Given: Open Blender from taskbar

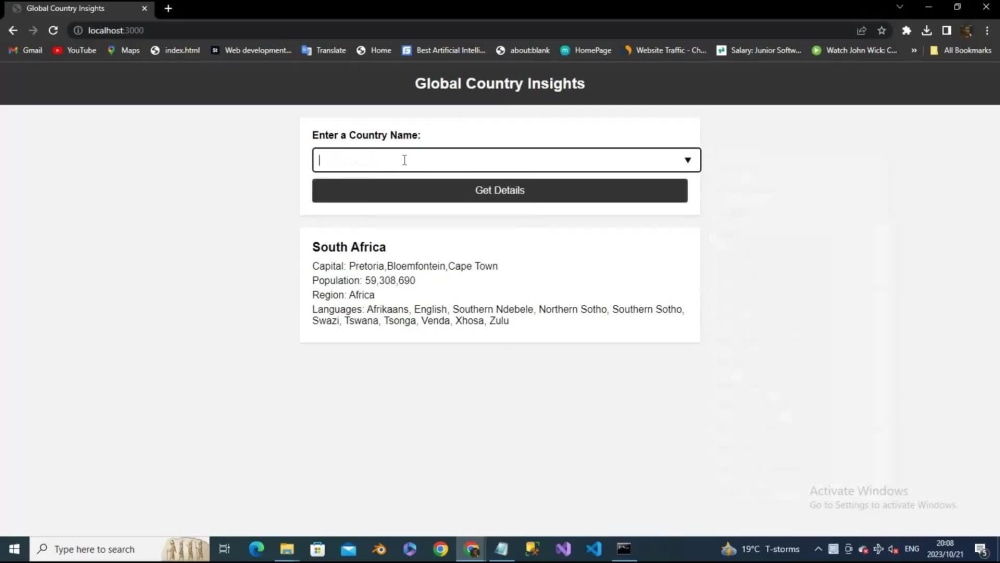Looking at the screenshot, I should (x=379, y=549).
